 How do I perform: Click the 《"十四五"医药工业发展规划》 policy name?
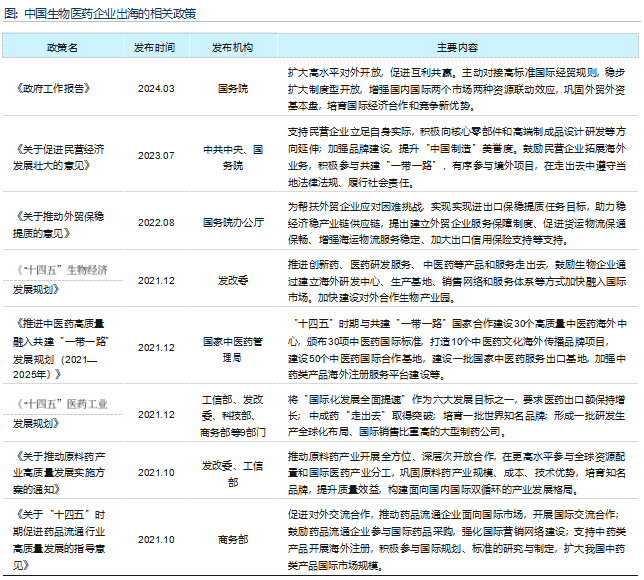[x=60, y=413]
